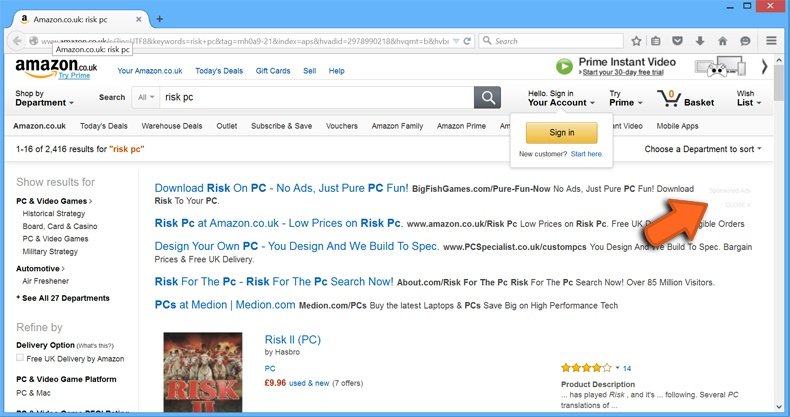This screenshot has width=790, height=417.
Task: Open Choose a Department to sort dropdown
Action: 703,149
